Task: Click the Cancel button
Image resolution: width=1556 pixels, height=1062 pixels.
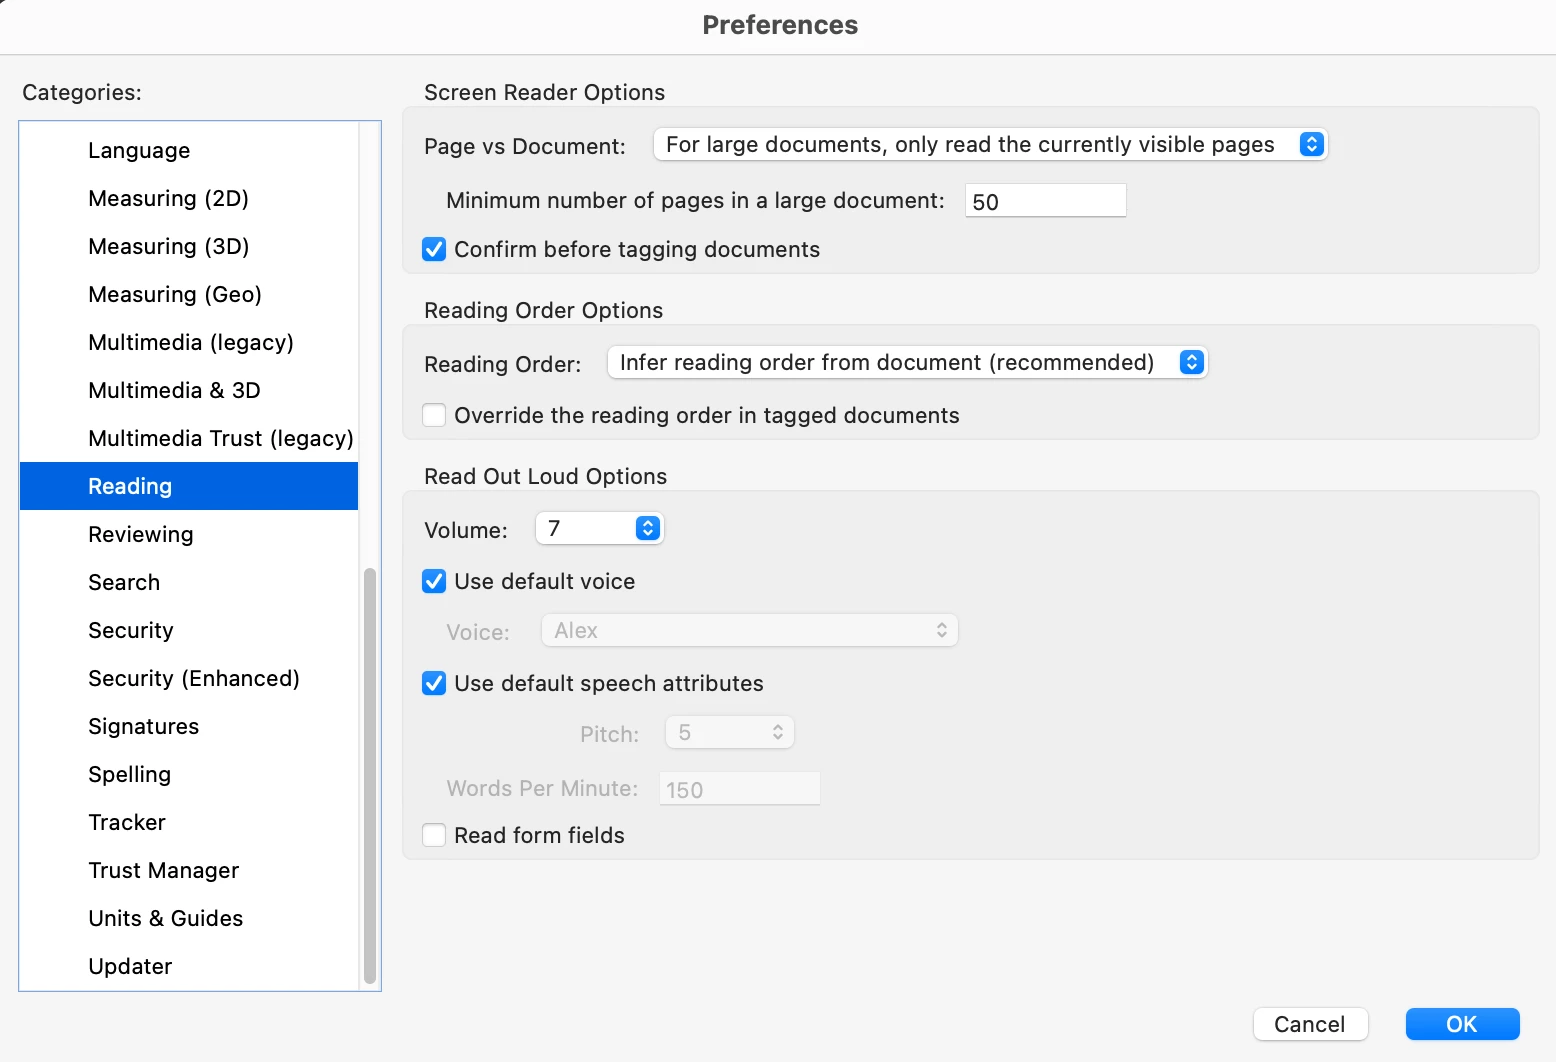Action: pyautogui.click(x=1310, y=1024)
